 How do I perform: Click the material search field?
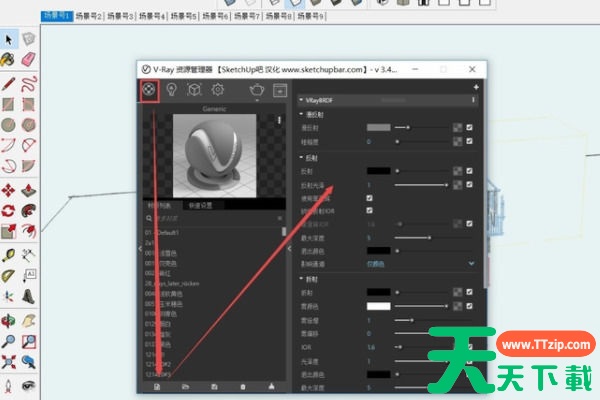(214, 218)
